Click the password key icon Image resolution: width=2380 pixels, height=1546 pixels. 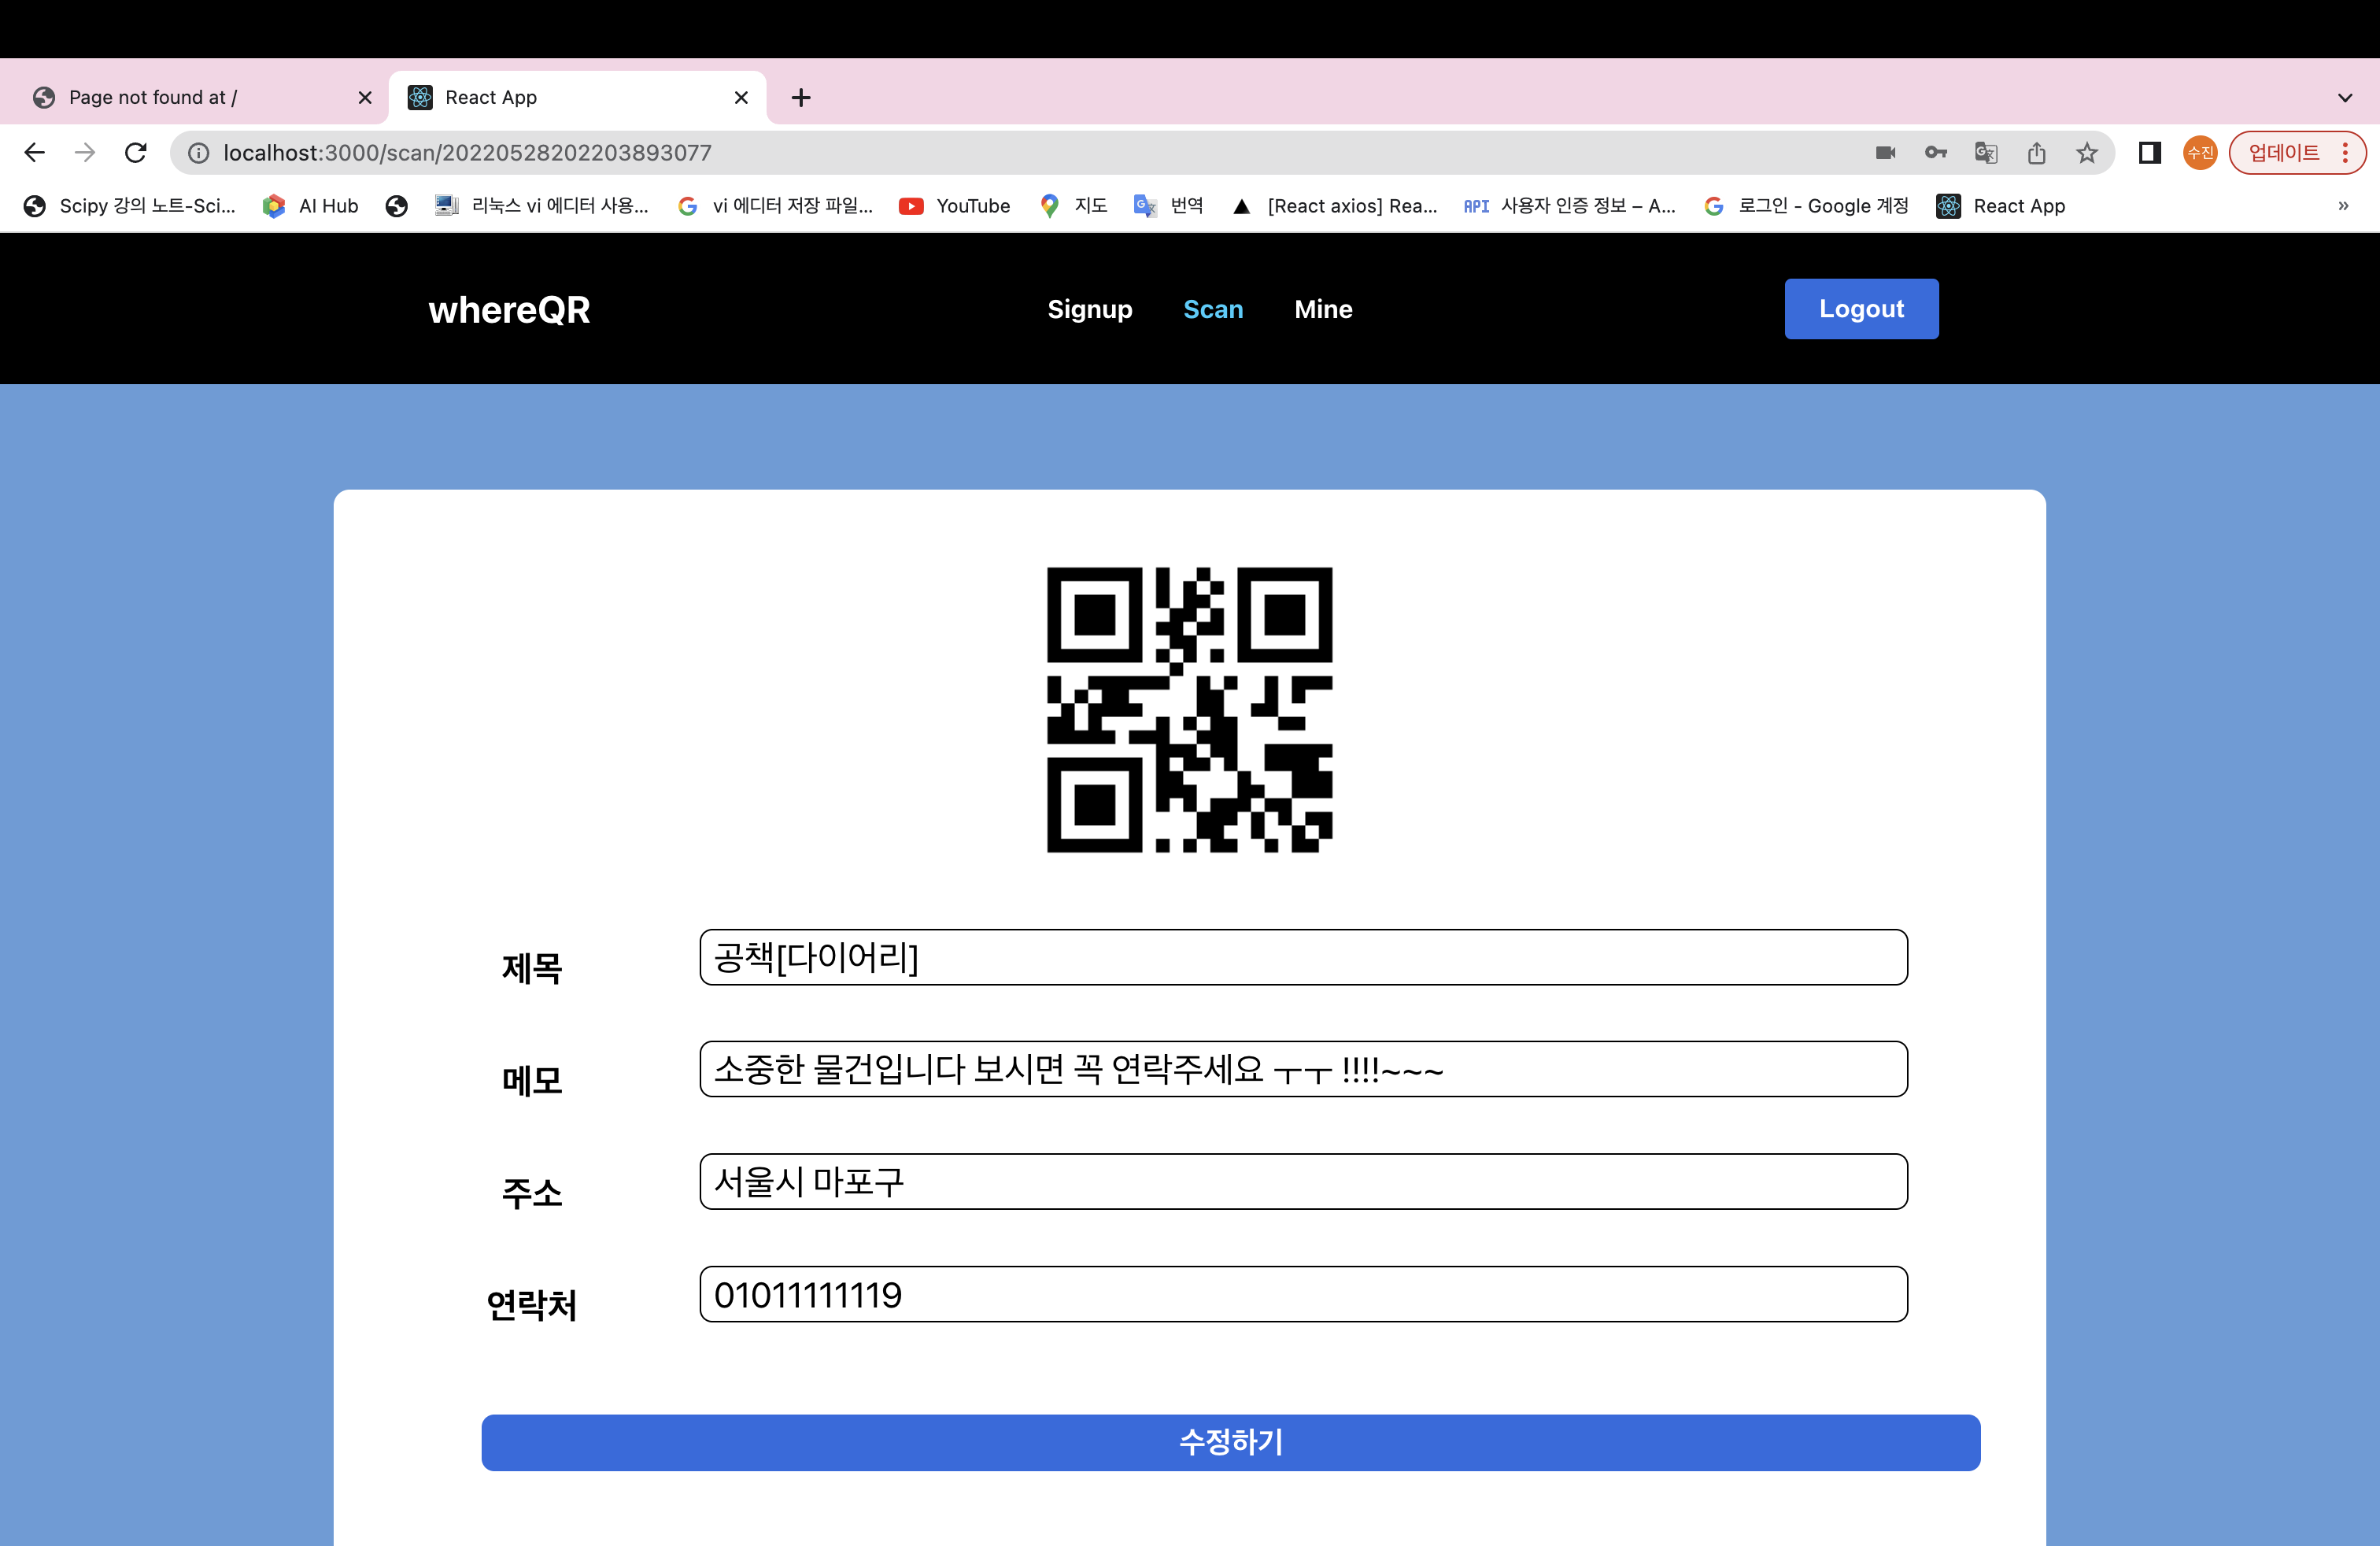(1935, 152)
